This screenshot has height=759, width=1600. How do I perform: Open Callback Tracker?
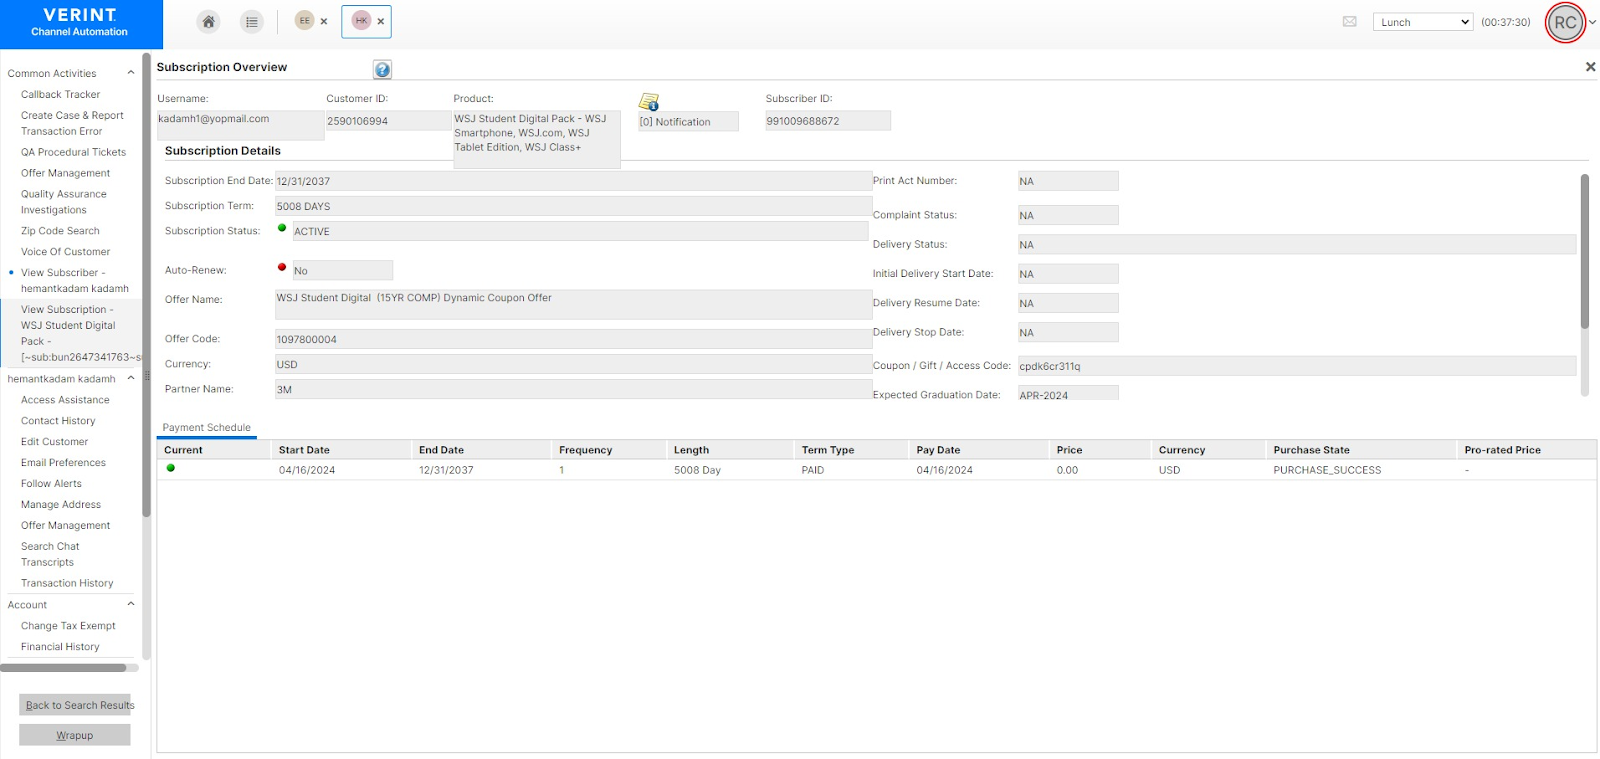point(60,95)
